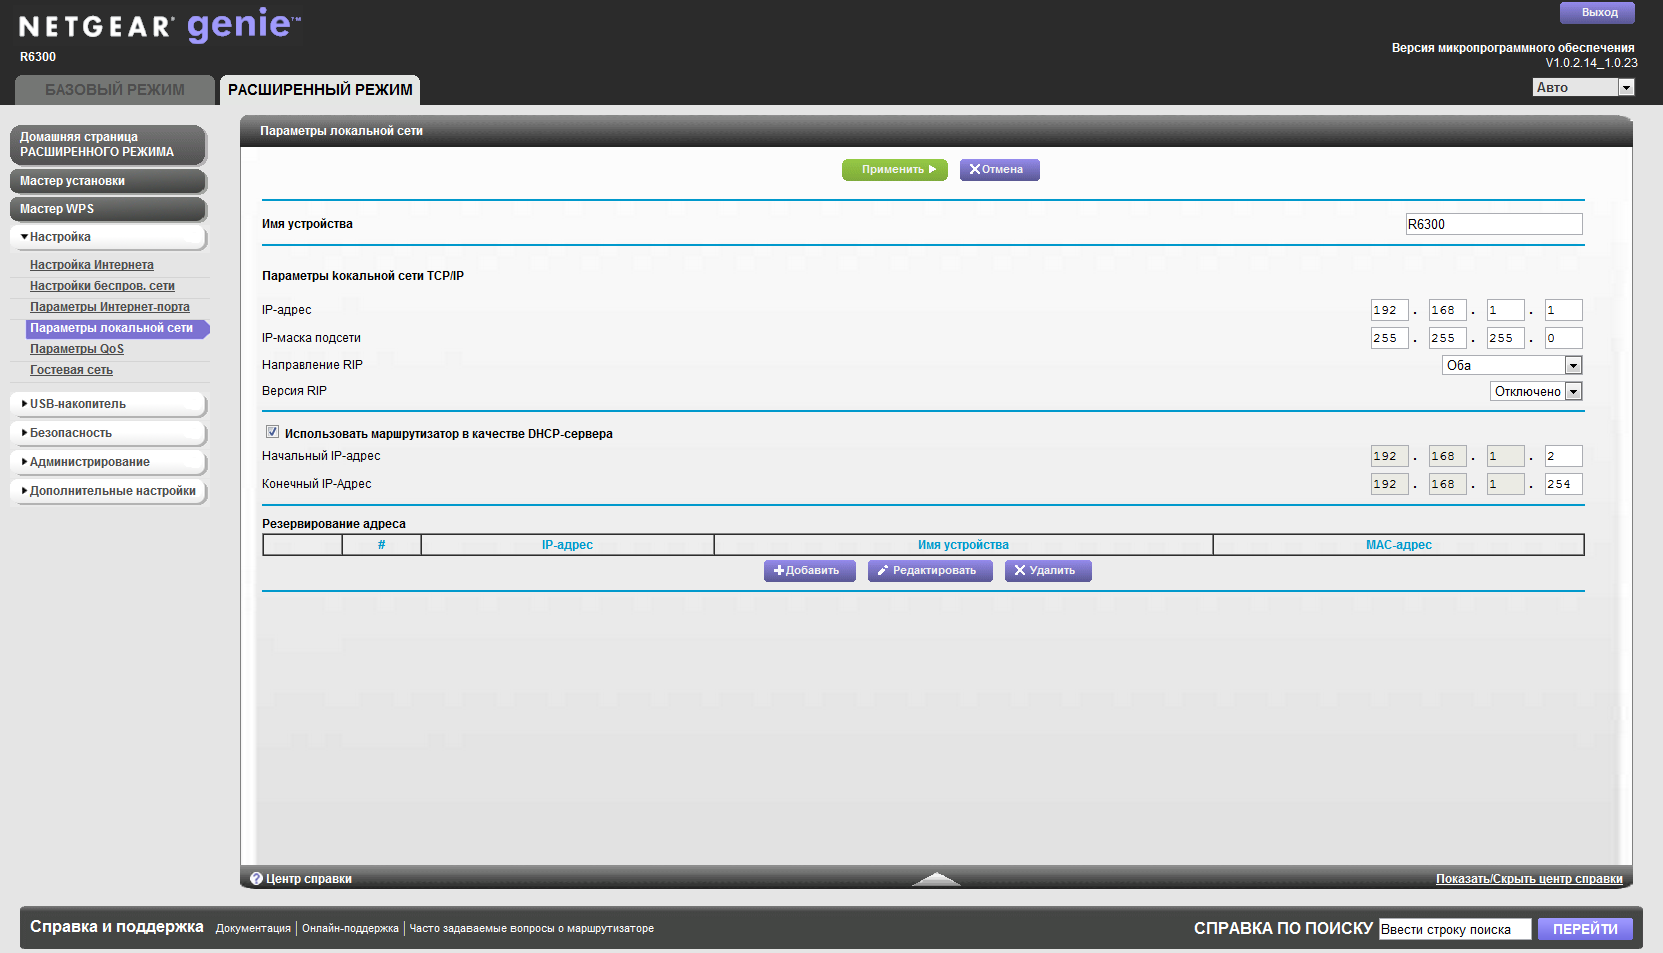
Task: Click the Выход logout button
Action: point(1597,13)
